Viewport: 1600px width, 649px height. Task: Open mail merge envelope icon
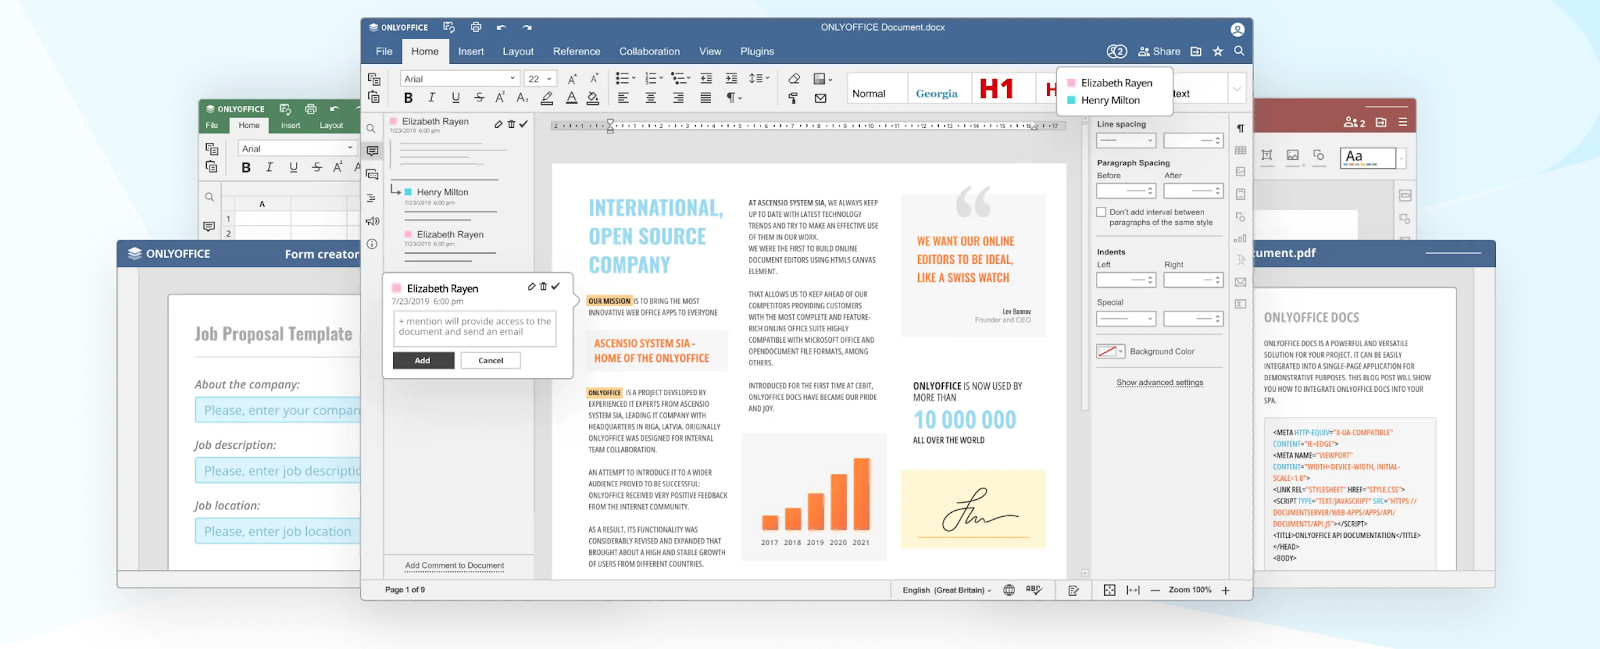[821, 98]
